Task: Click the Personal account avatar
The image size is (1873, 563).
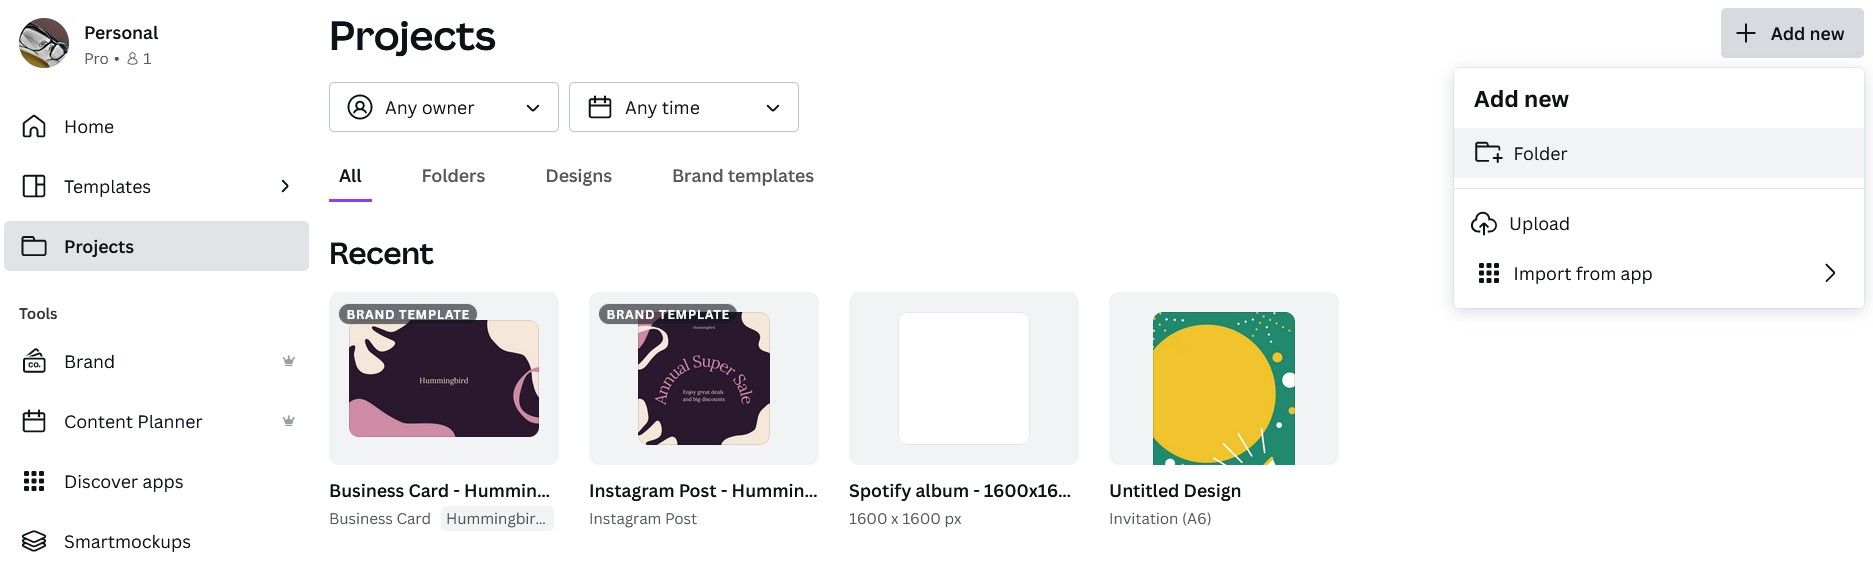Action: pos(44,43)
